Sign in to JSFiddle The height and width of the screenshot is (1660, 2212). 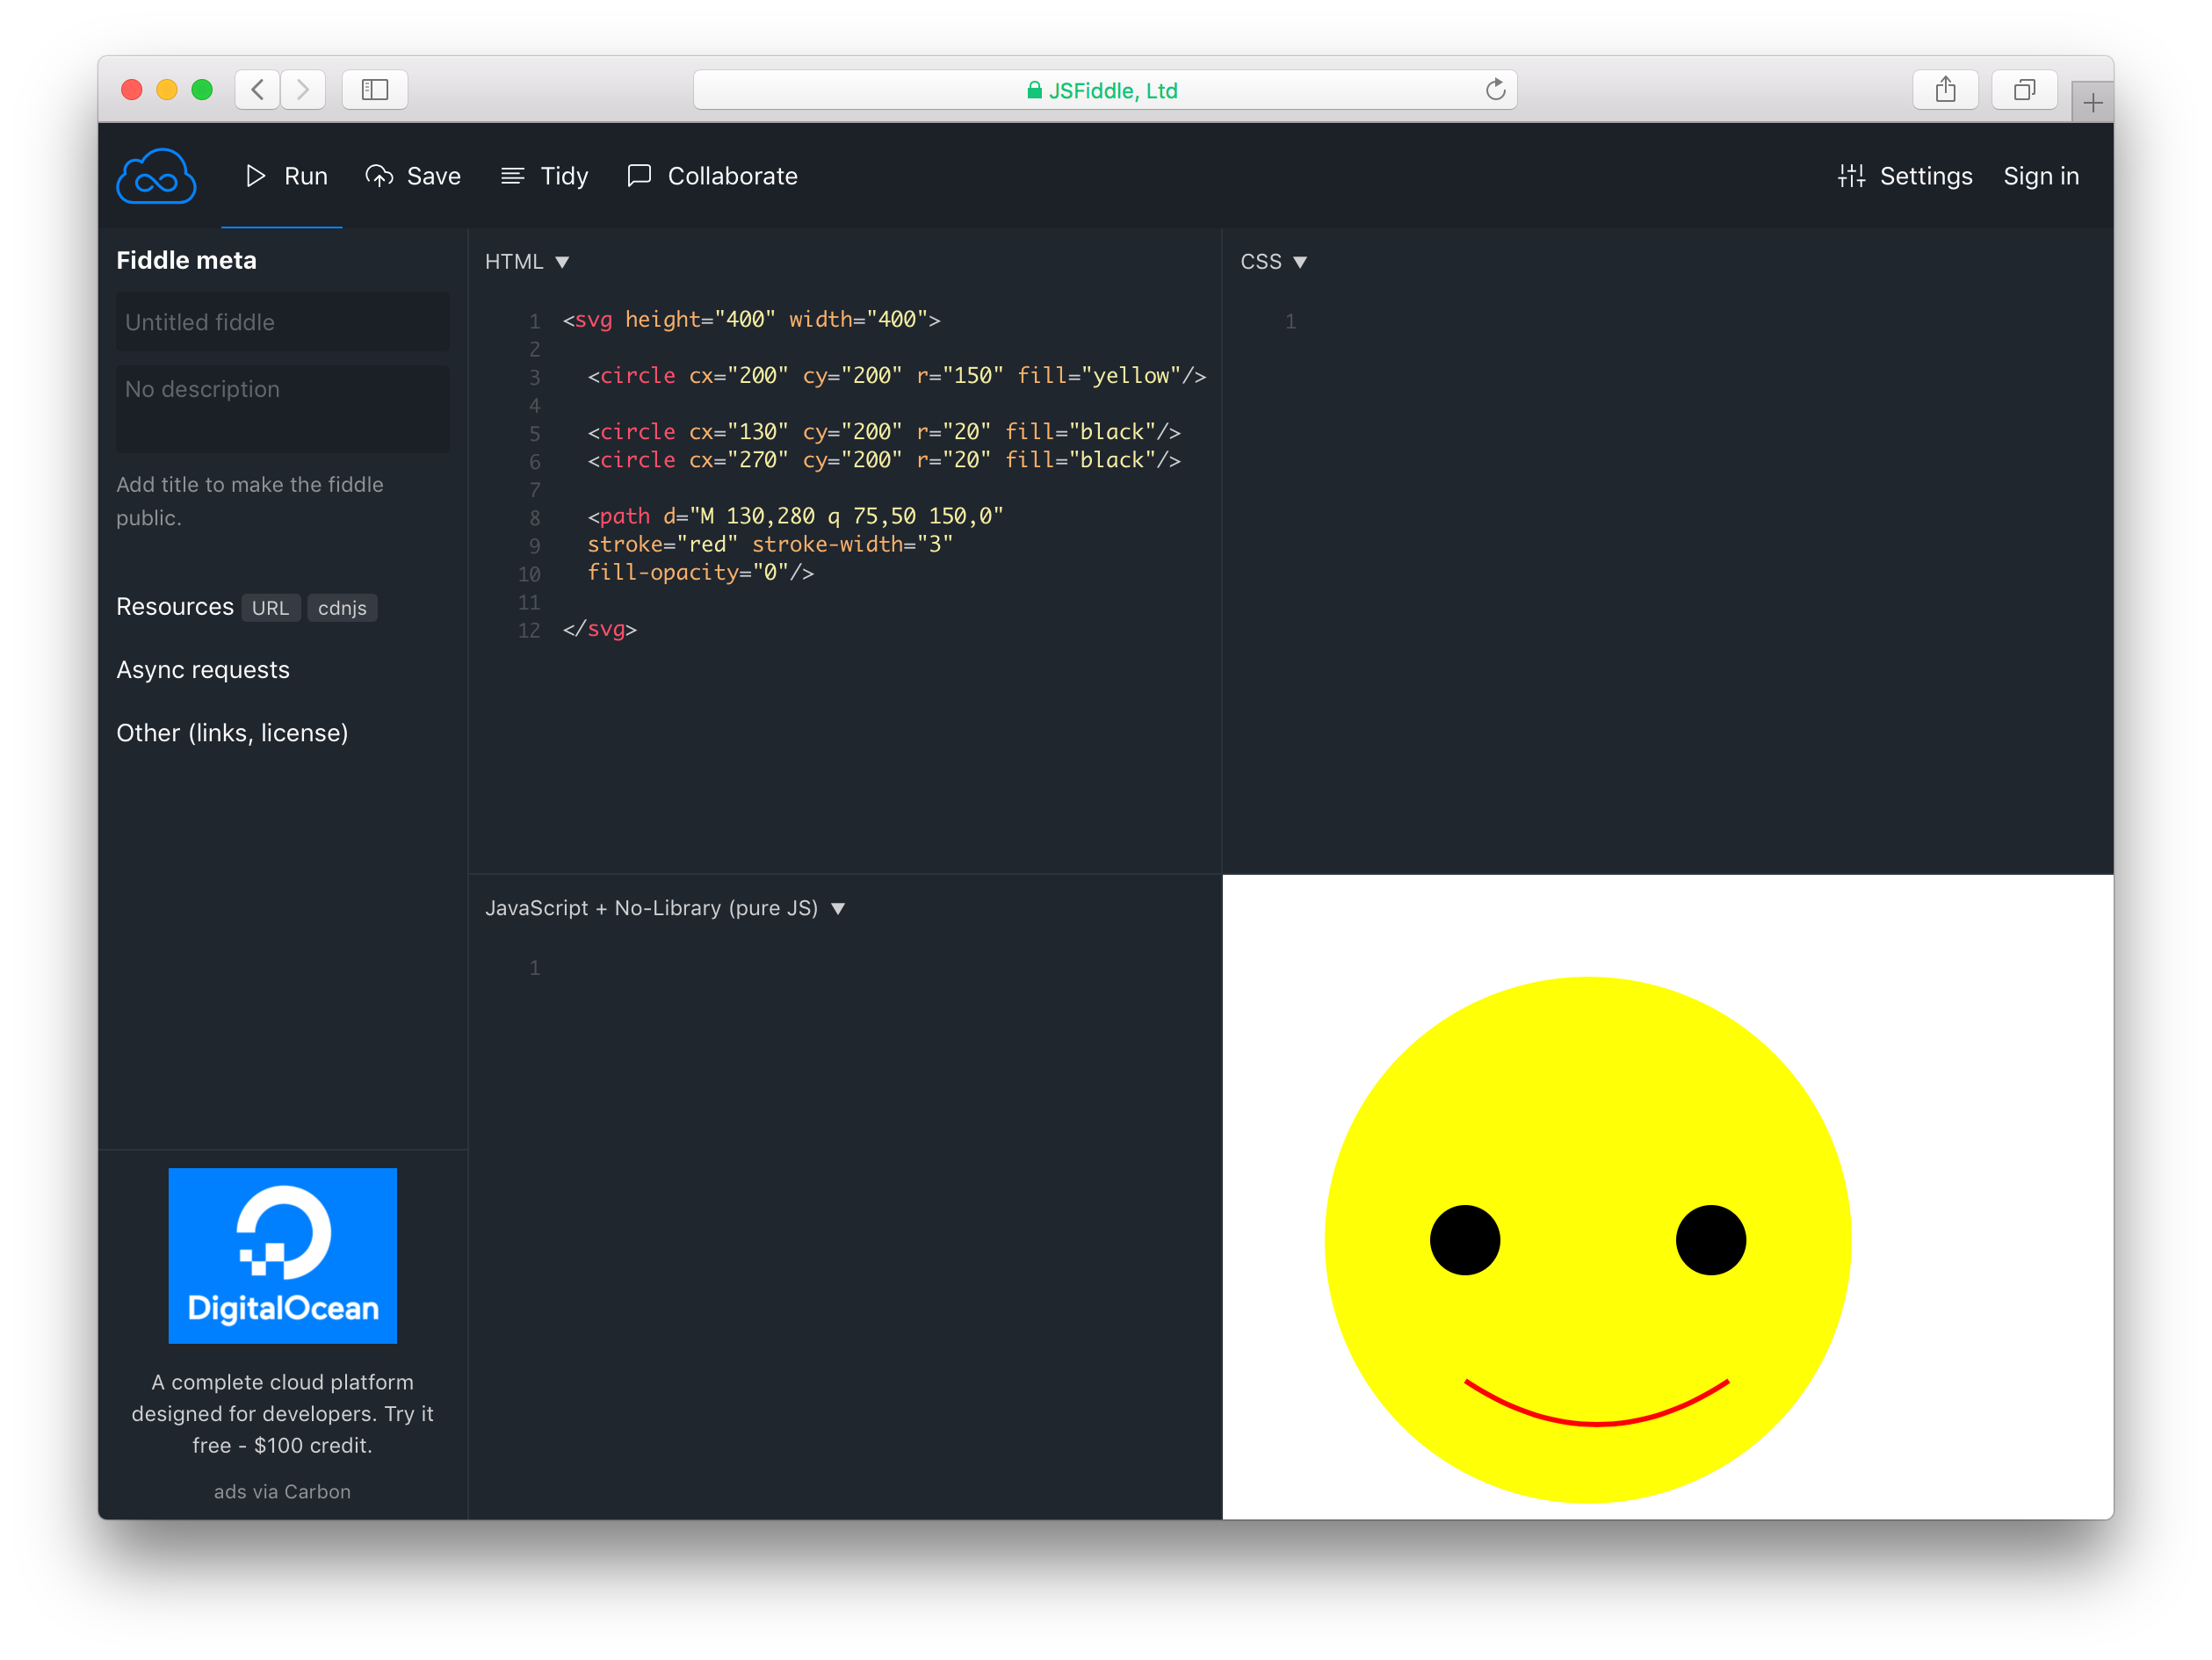pyautogui.click(x=2041, y=176)
